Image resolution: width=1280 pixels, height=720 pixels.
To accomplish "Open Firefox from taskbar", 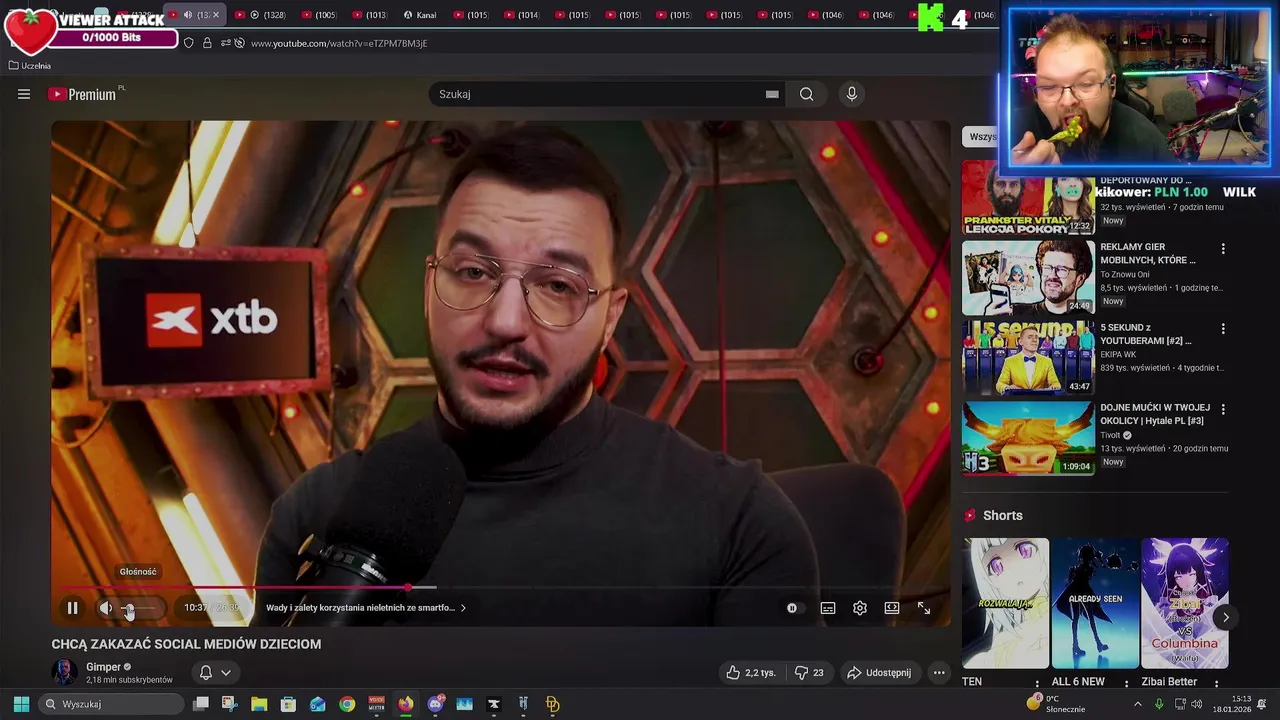I will (x=405, y=704).
